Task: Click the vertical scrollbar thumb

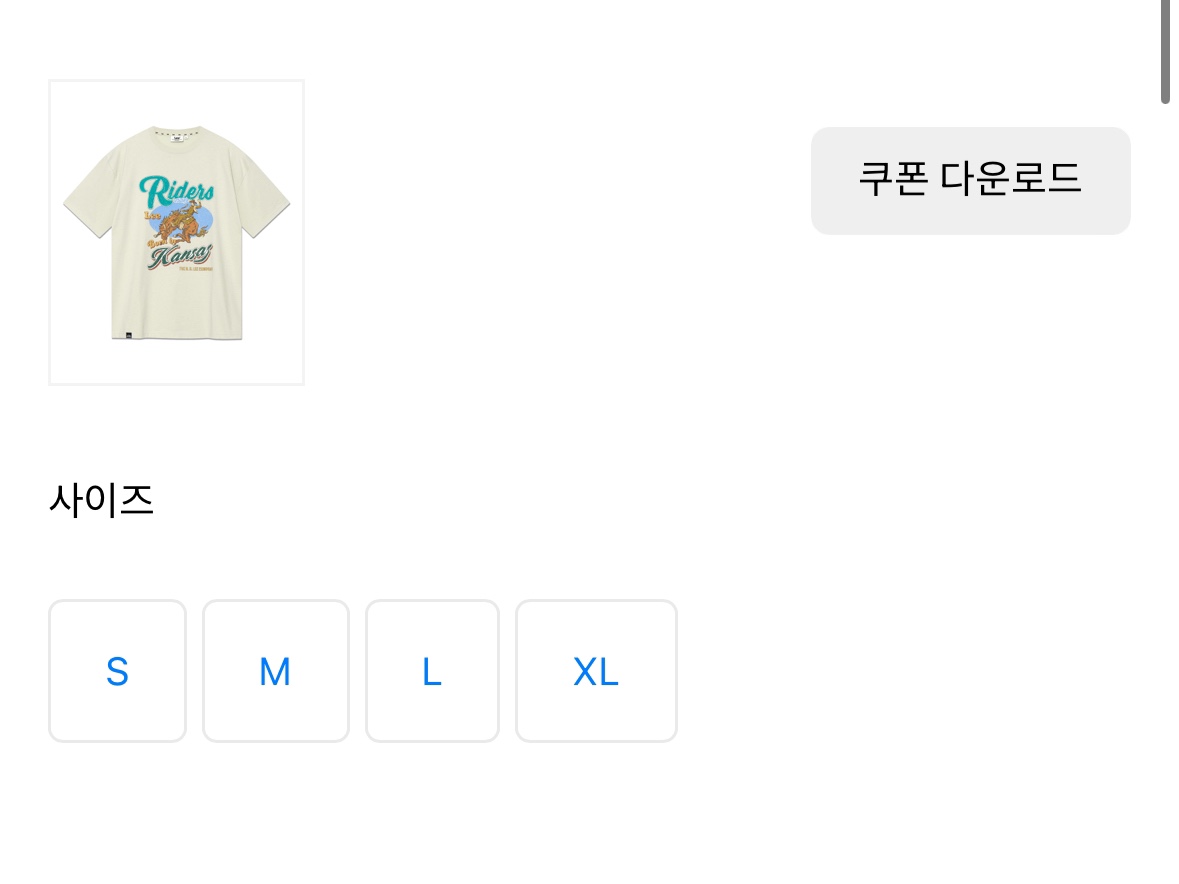Action: (x=1165, y=50)
